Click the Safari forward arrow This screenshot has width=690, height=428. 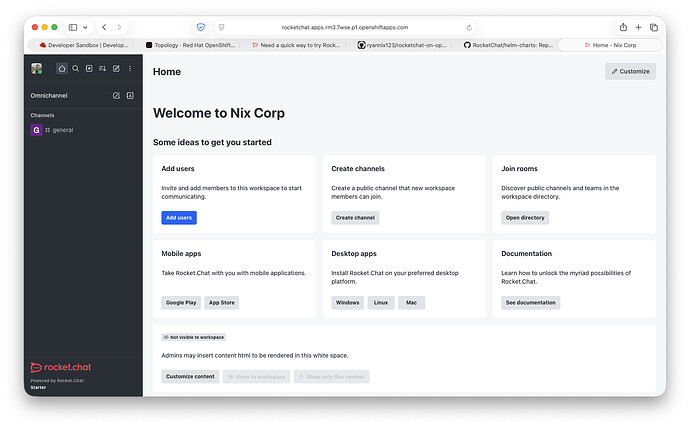point(119,27)
